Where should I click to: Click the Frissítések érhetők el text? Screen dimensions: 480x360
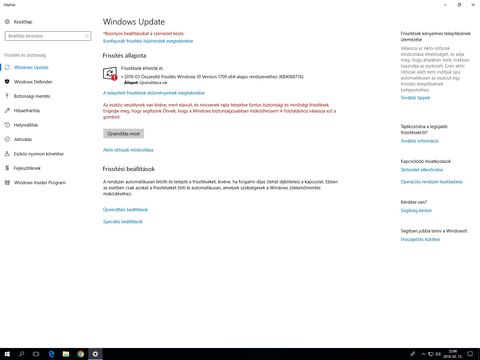click(x=142, y=68)
